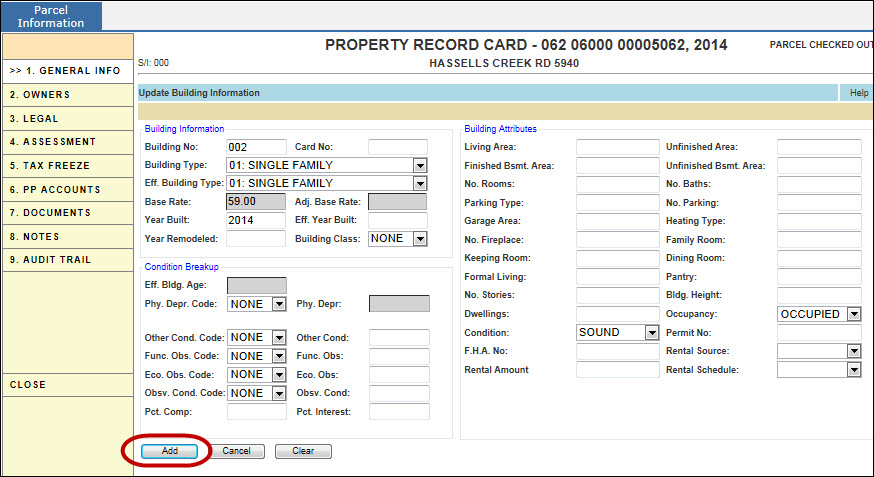Click the Add button
874x477 pixels.
pos(170,451)
